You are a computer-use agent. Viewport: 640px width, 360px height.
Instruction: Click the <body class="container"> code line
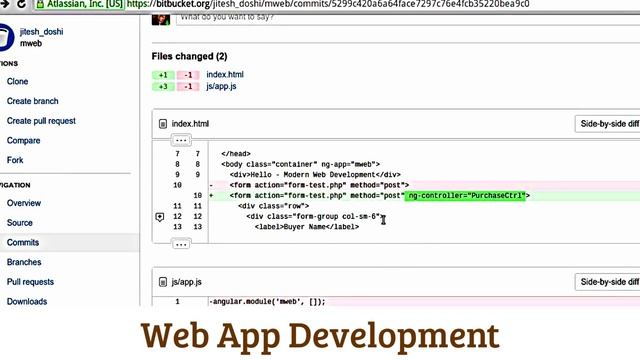pos(300,164)
